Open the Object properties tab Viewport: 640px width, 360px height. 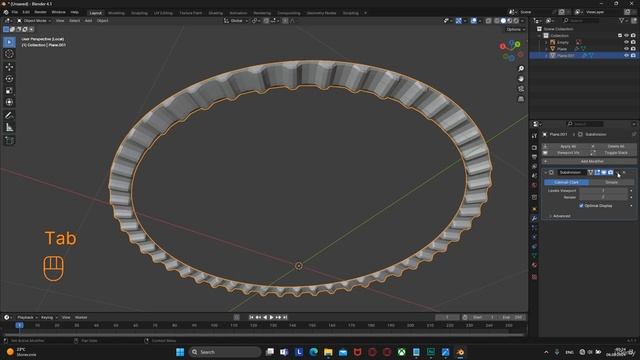point(534,209)
